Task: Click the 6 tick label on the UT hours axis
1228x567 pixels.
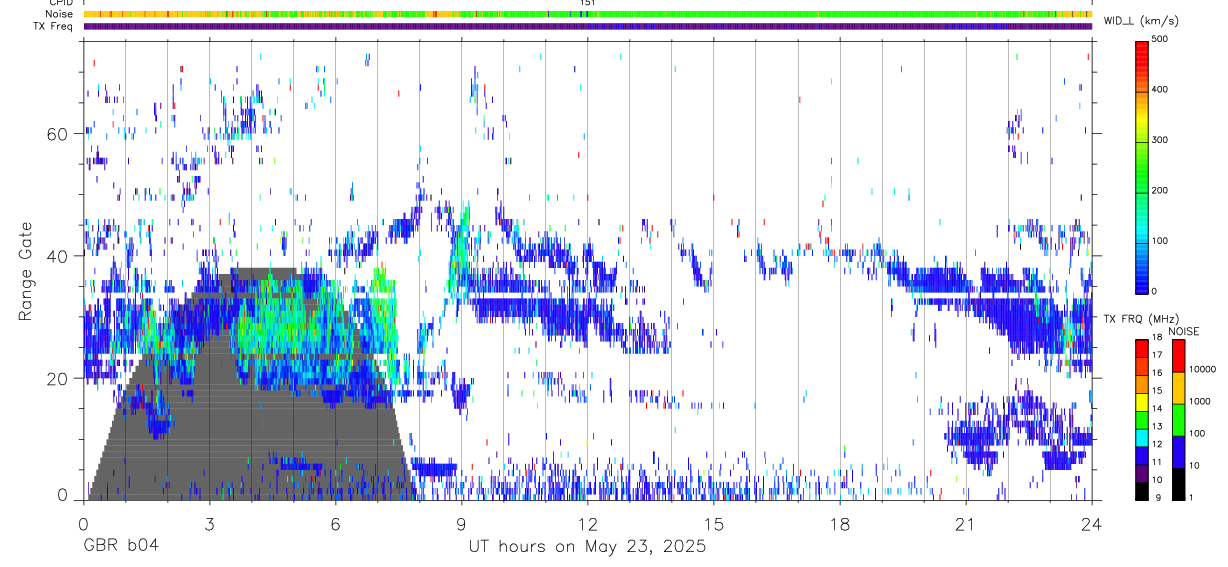Action: pos(335,523)
